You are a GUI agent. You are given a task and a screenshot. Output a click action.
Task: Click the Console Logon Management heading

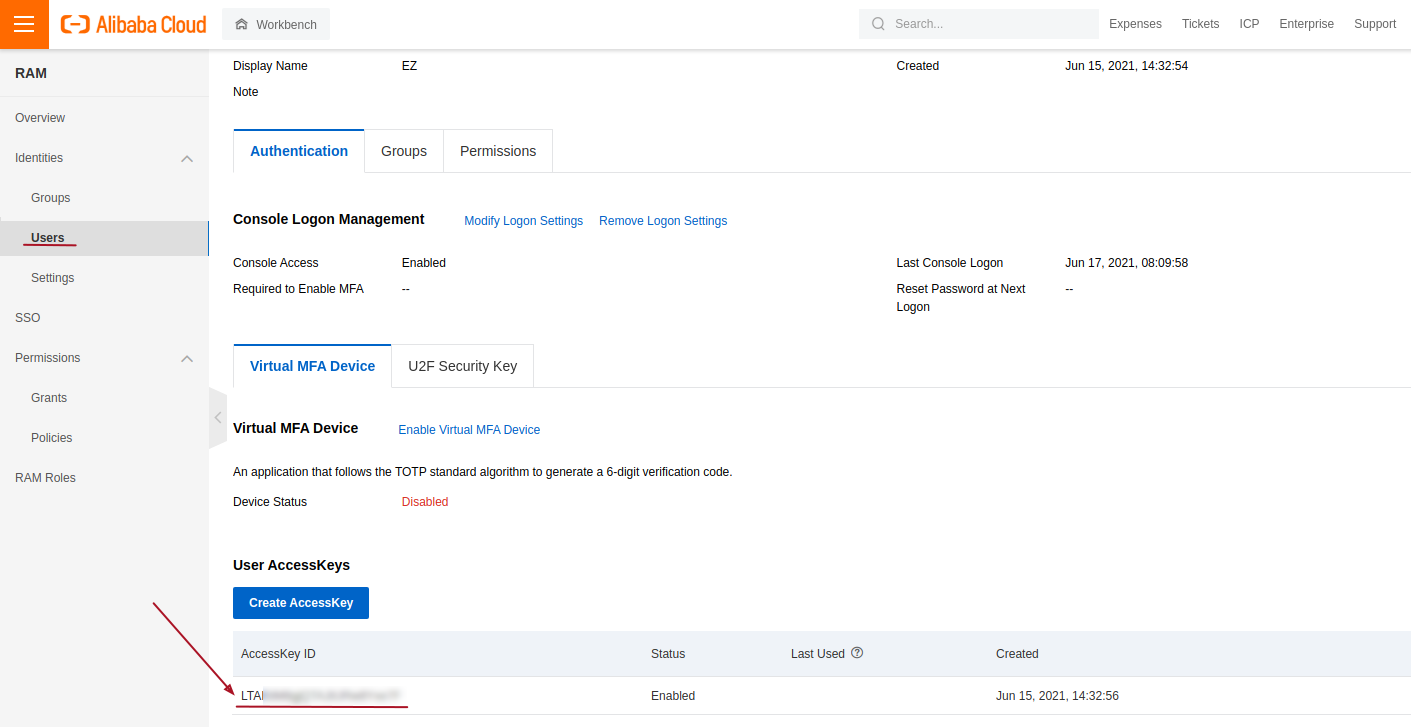click(329, 219)
